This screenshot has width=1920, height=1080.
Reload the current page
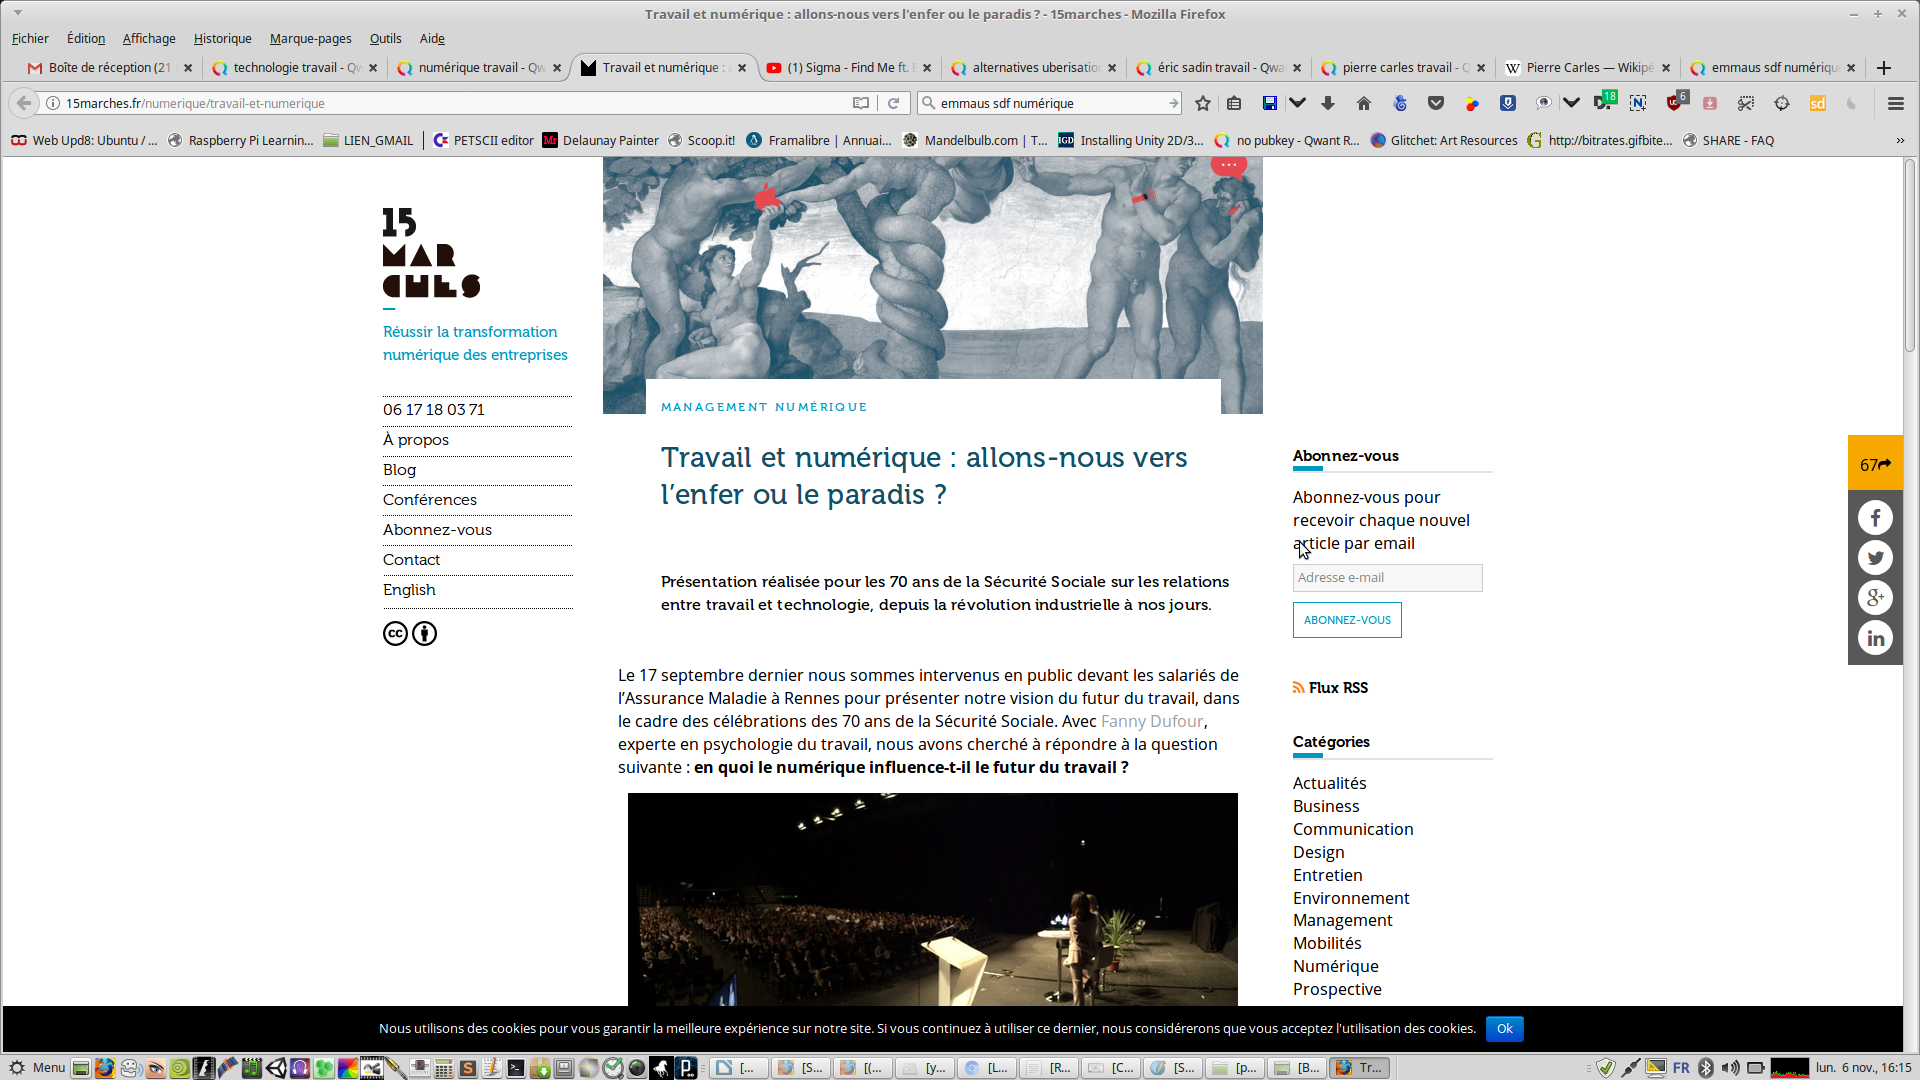(894, 103)
